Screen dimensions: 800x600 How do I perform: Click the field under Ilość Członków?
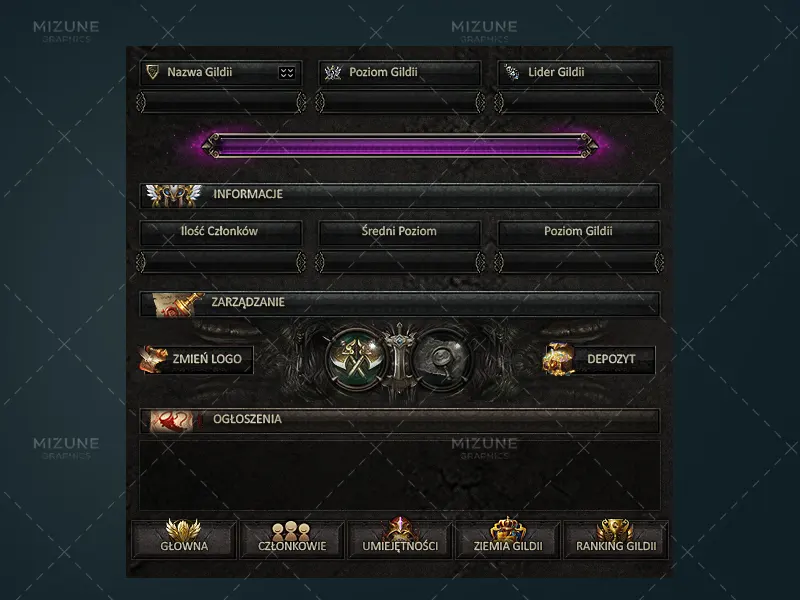coord(221,262)
